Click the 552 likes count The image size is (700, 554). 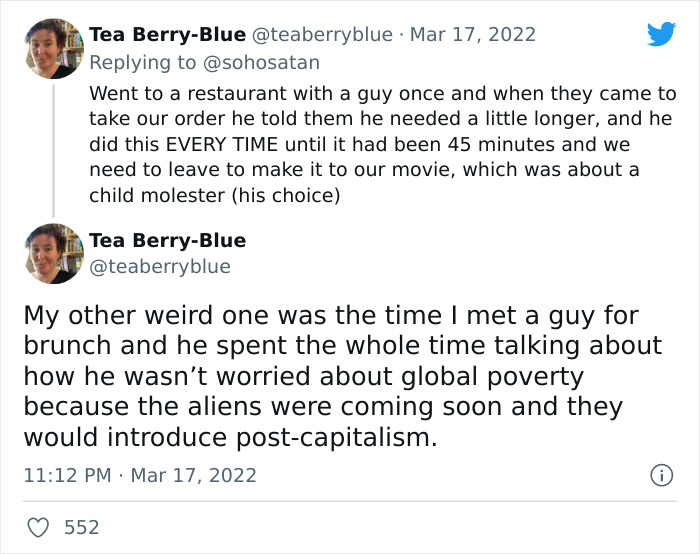point(82,527)
